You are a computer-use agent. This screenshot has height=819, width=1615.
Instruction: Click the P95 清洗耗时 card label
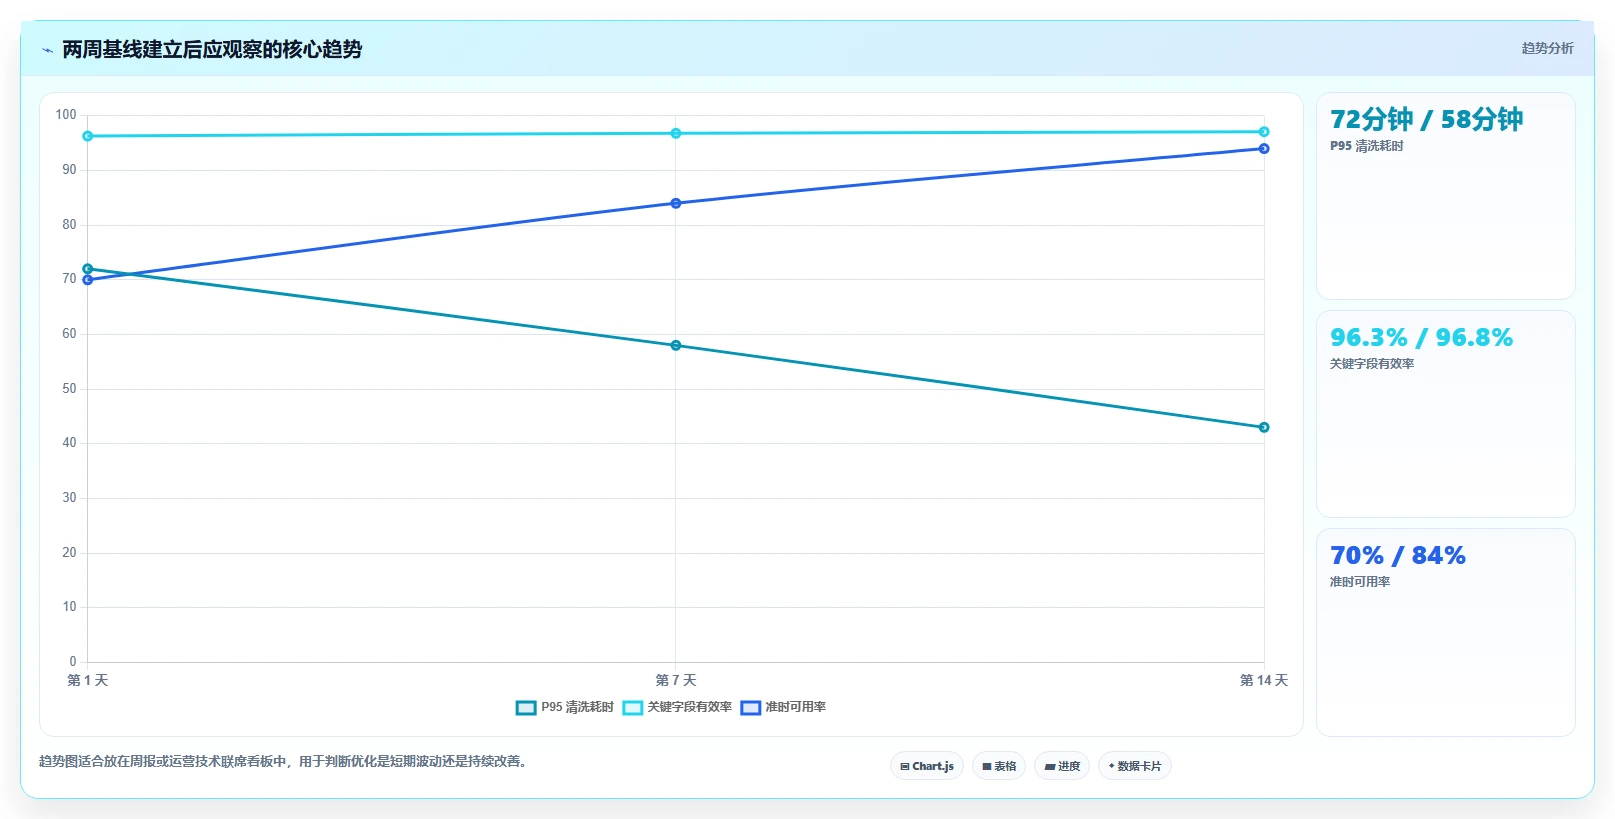(1366, 146)
